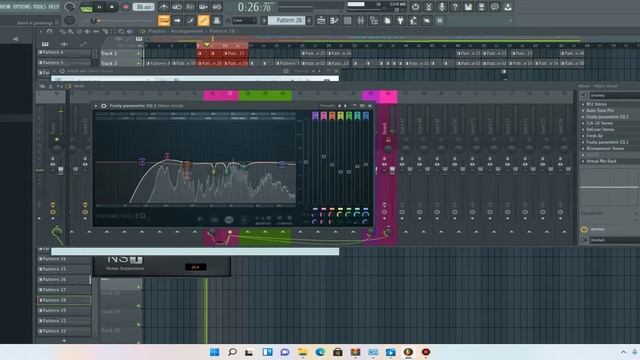The height and width of the screenshot is (360, 640).
Task: Open the Browser view icon
Action: [374, 20]
